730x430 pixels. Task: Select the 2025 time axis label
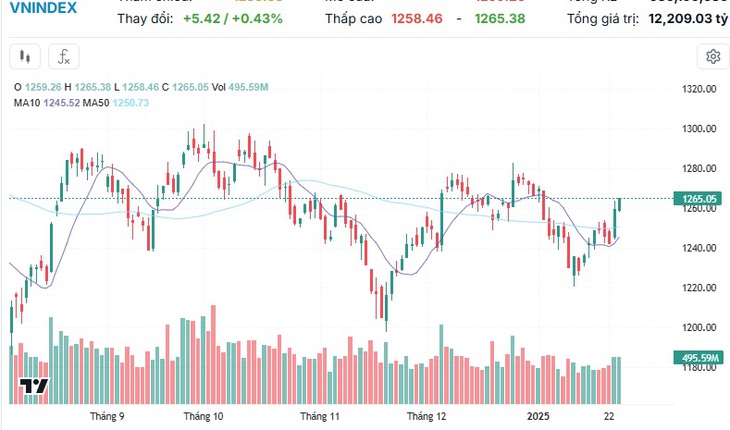tap(538, 416)
